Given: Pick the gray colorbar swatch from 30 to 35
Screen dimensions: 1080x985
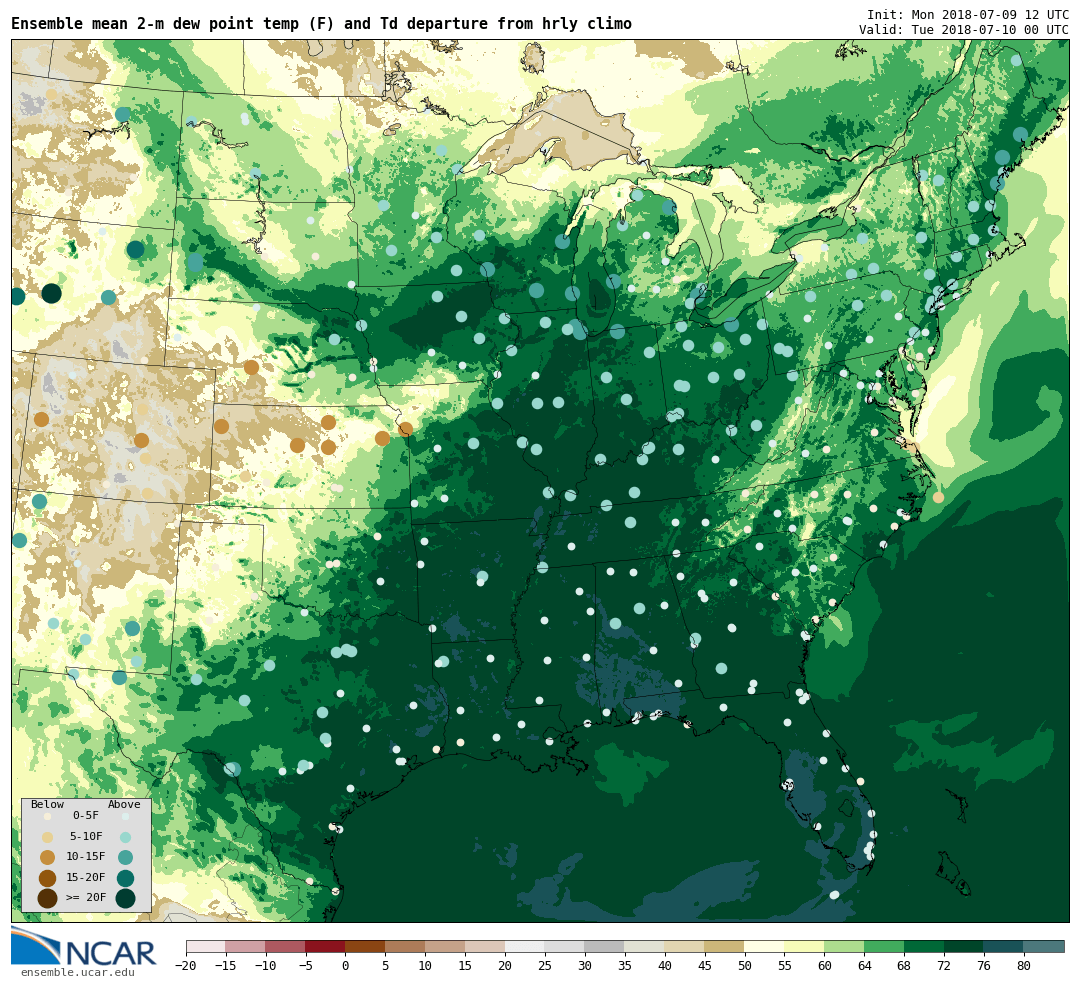Looking at the screenshot, I should pos(605,946).
